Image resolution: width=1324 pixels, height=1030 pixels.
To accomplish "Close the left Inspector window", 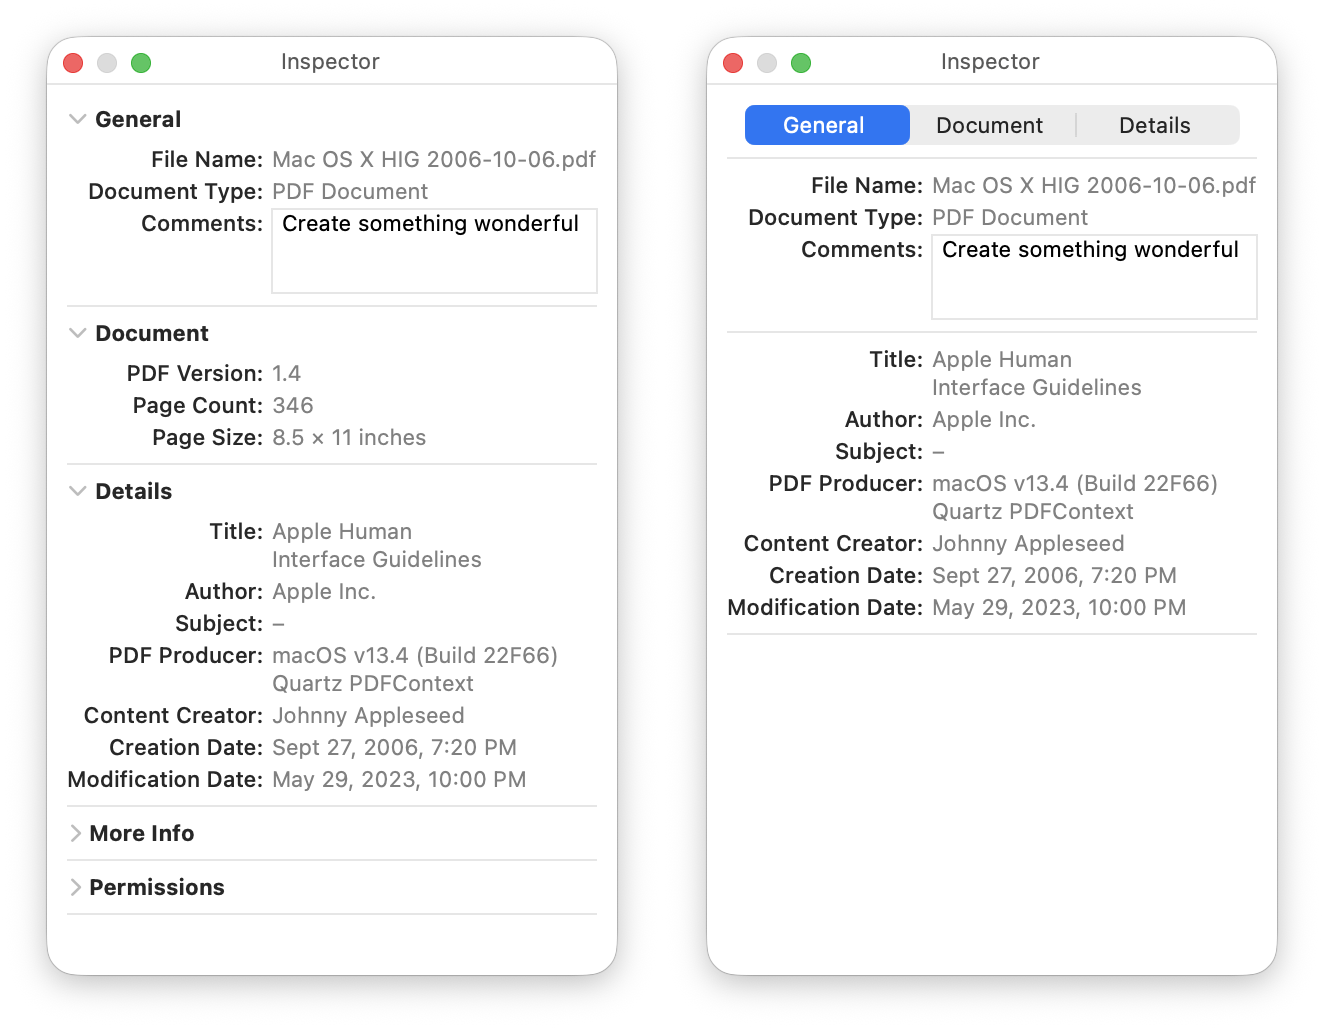I will pyautogui.click(x=73, y=63).
